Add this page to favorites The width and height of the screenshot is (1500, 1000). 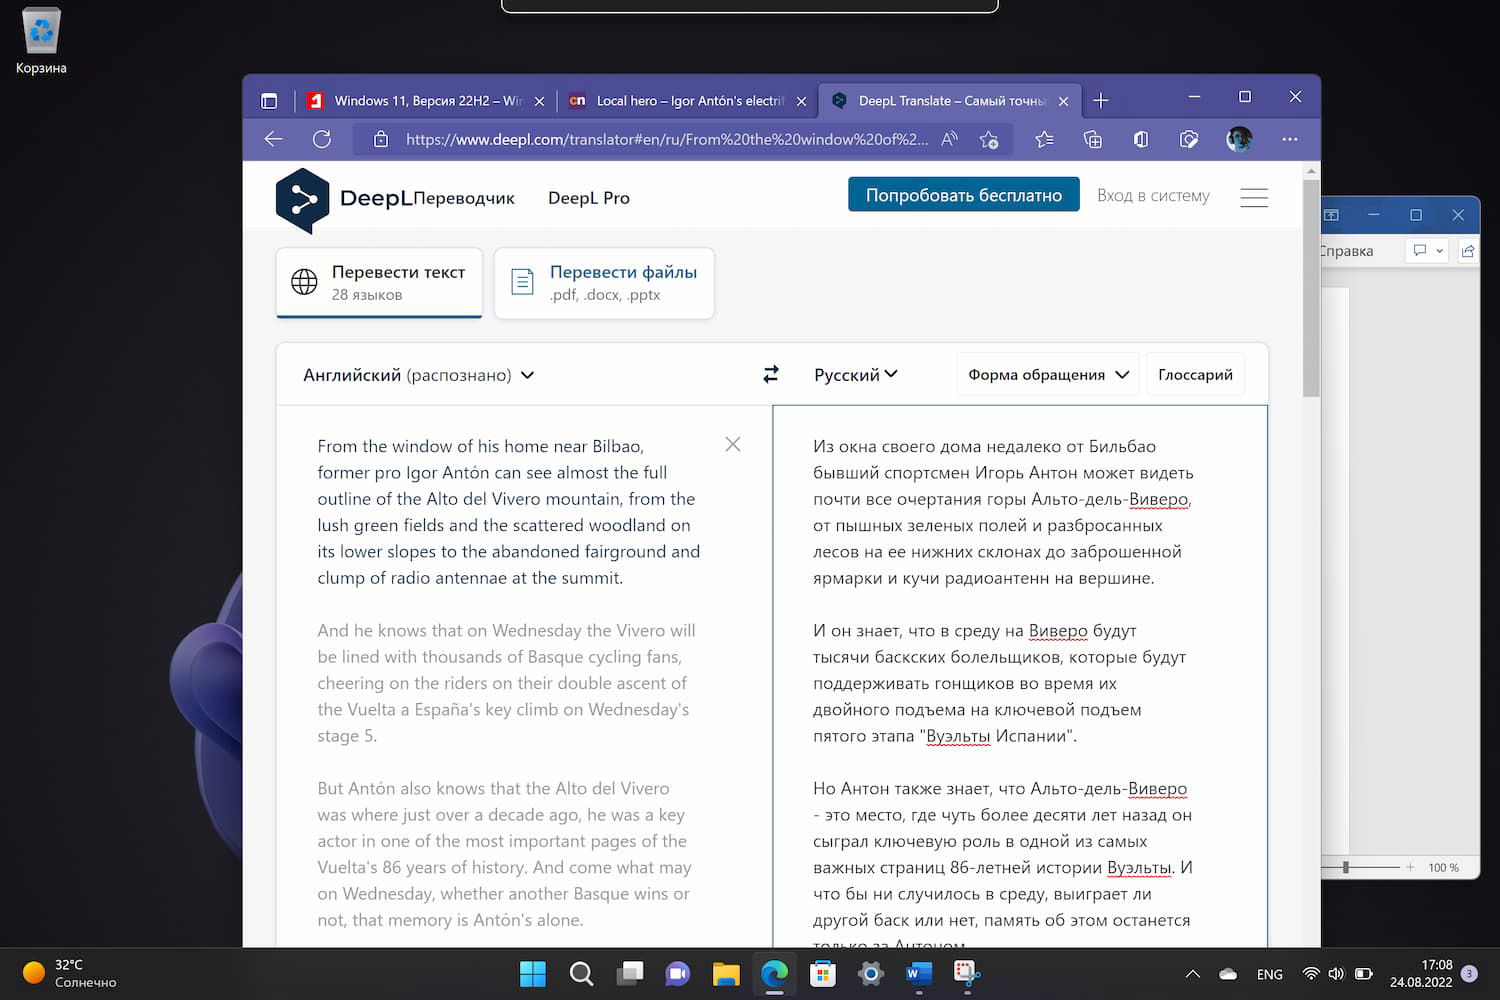pos(989,140)
